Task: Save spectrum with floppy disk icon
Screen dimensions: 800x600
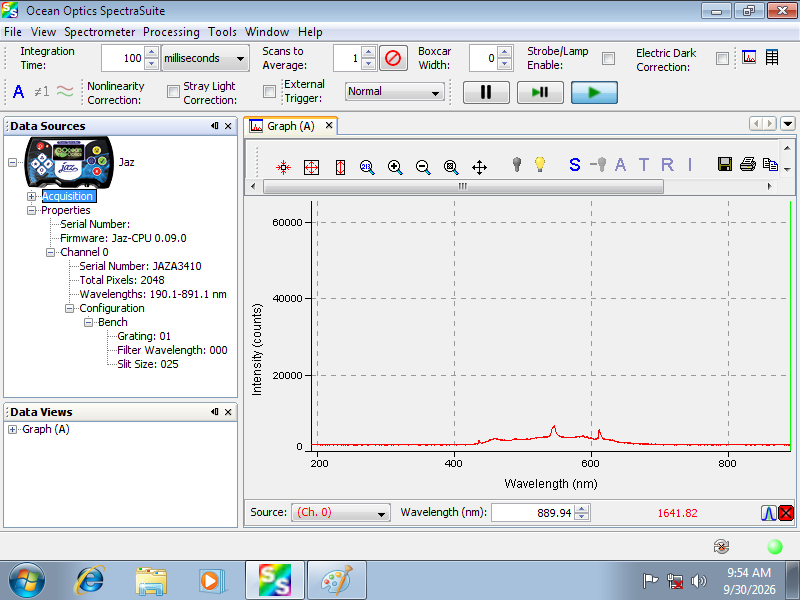Action: pos(724,164)
